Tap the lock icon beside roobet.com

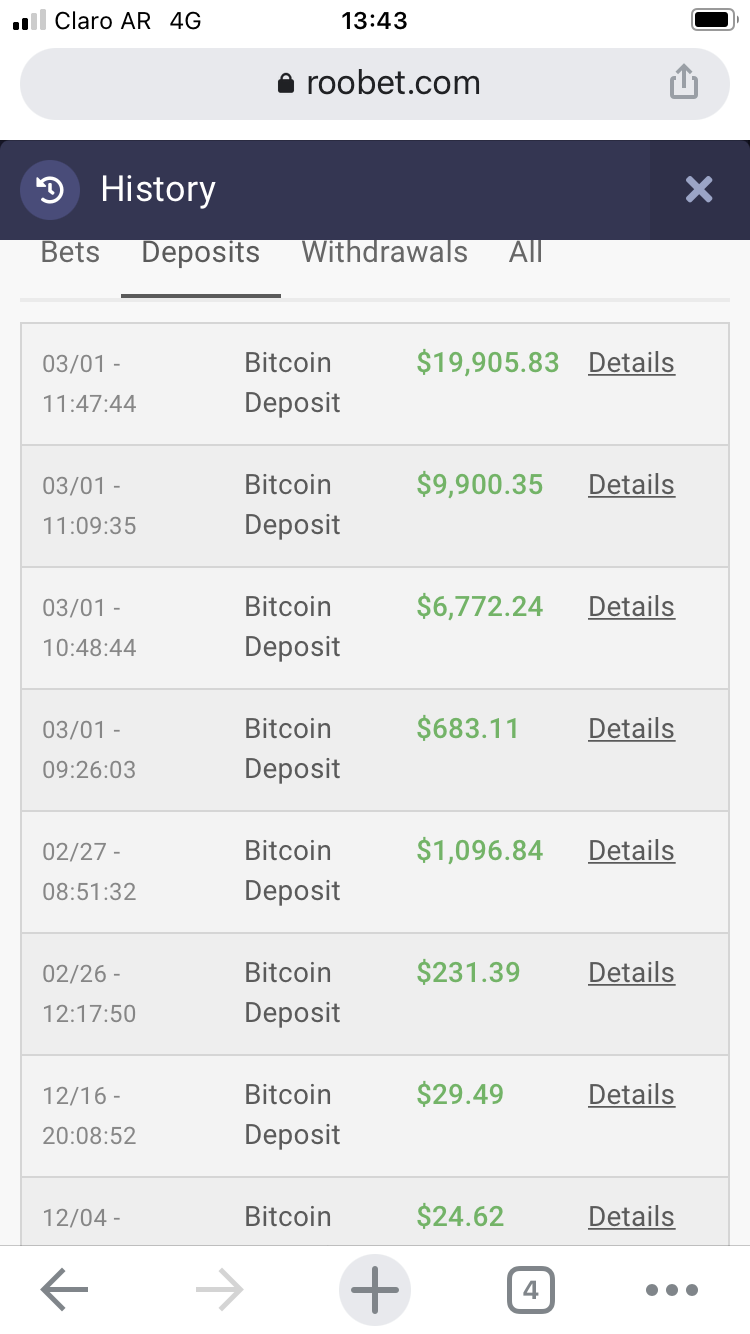286,84
